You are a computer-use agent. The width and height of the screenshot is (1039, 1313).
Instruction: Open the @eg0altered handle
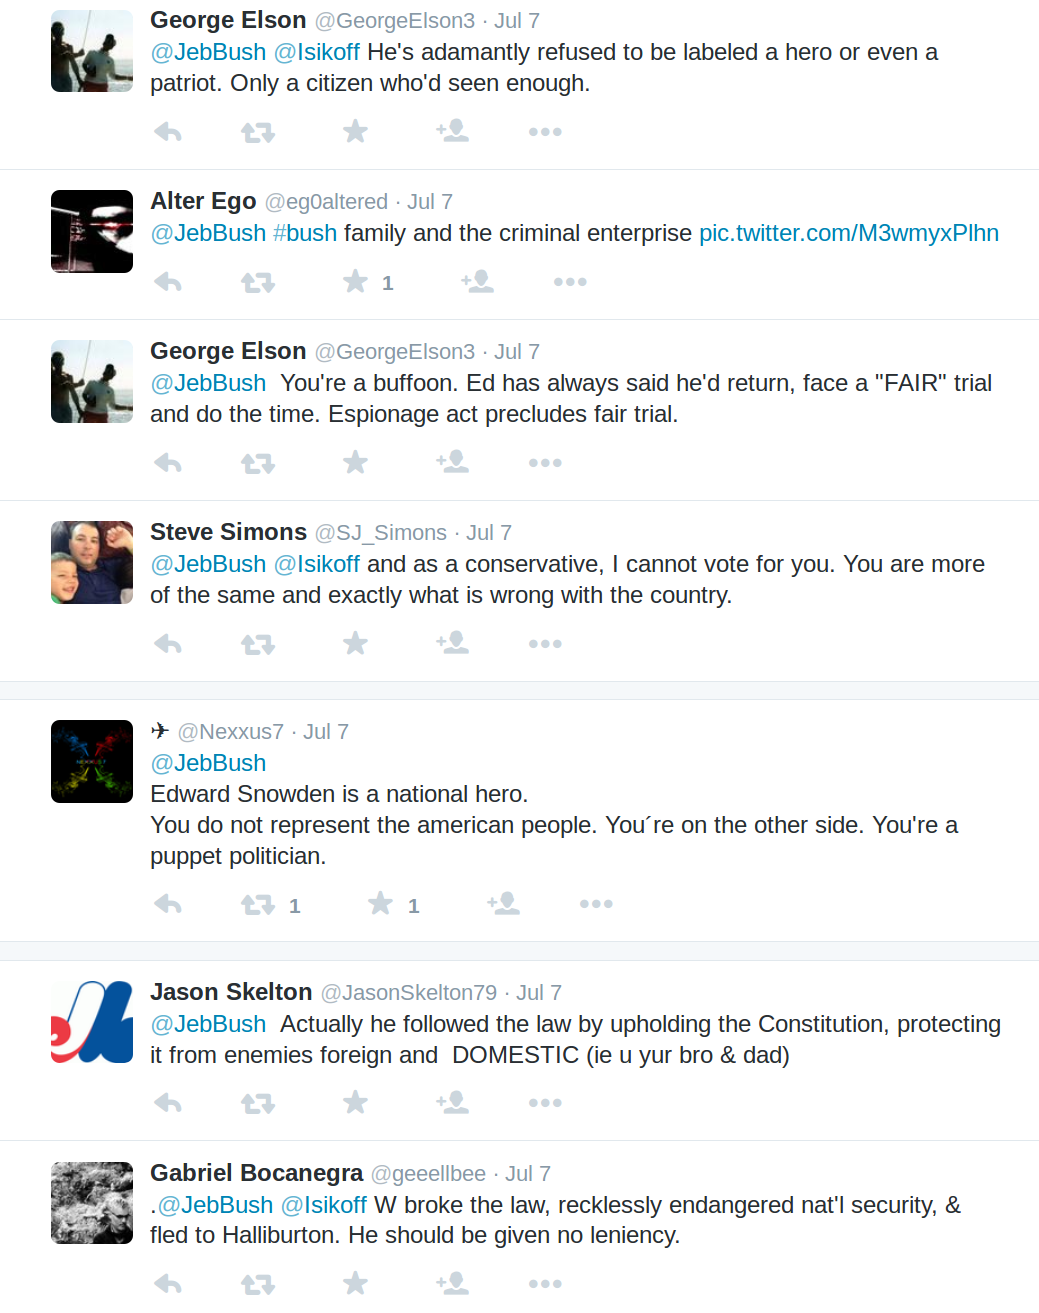pyautogui.click(x=326, y=202)
